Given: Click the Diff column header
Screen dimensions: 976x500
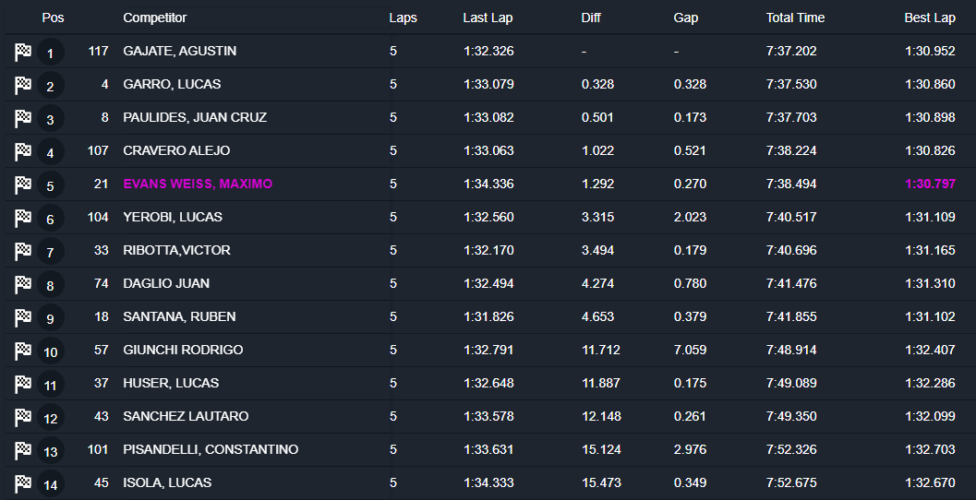Looking at the screenshot, I should coord(591,18).
